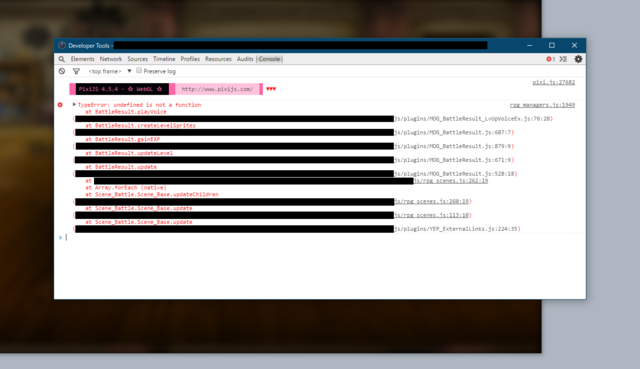The height and width of the screenshot is (369, 640).
Task: Open rpg_scenes.js:260:19 source link
Action: click(x=431, y=201)
